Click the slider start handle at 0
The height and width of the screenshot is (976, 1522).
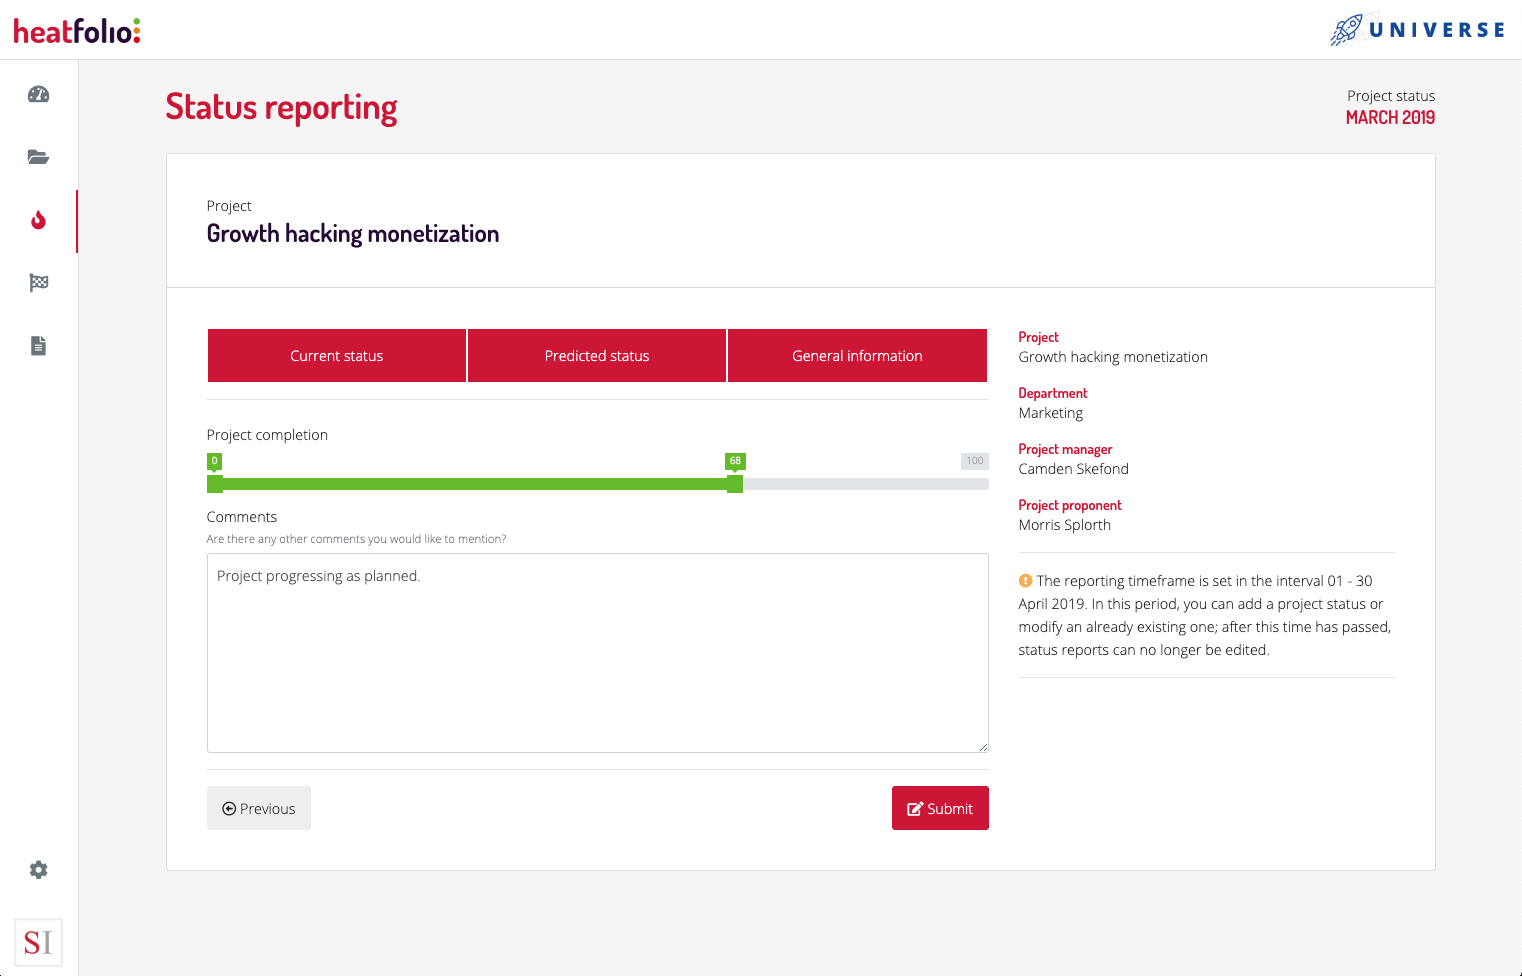215,484
